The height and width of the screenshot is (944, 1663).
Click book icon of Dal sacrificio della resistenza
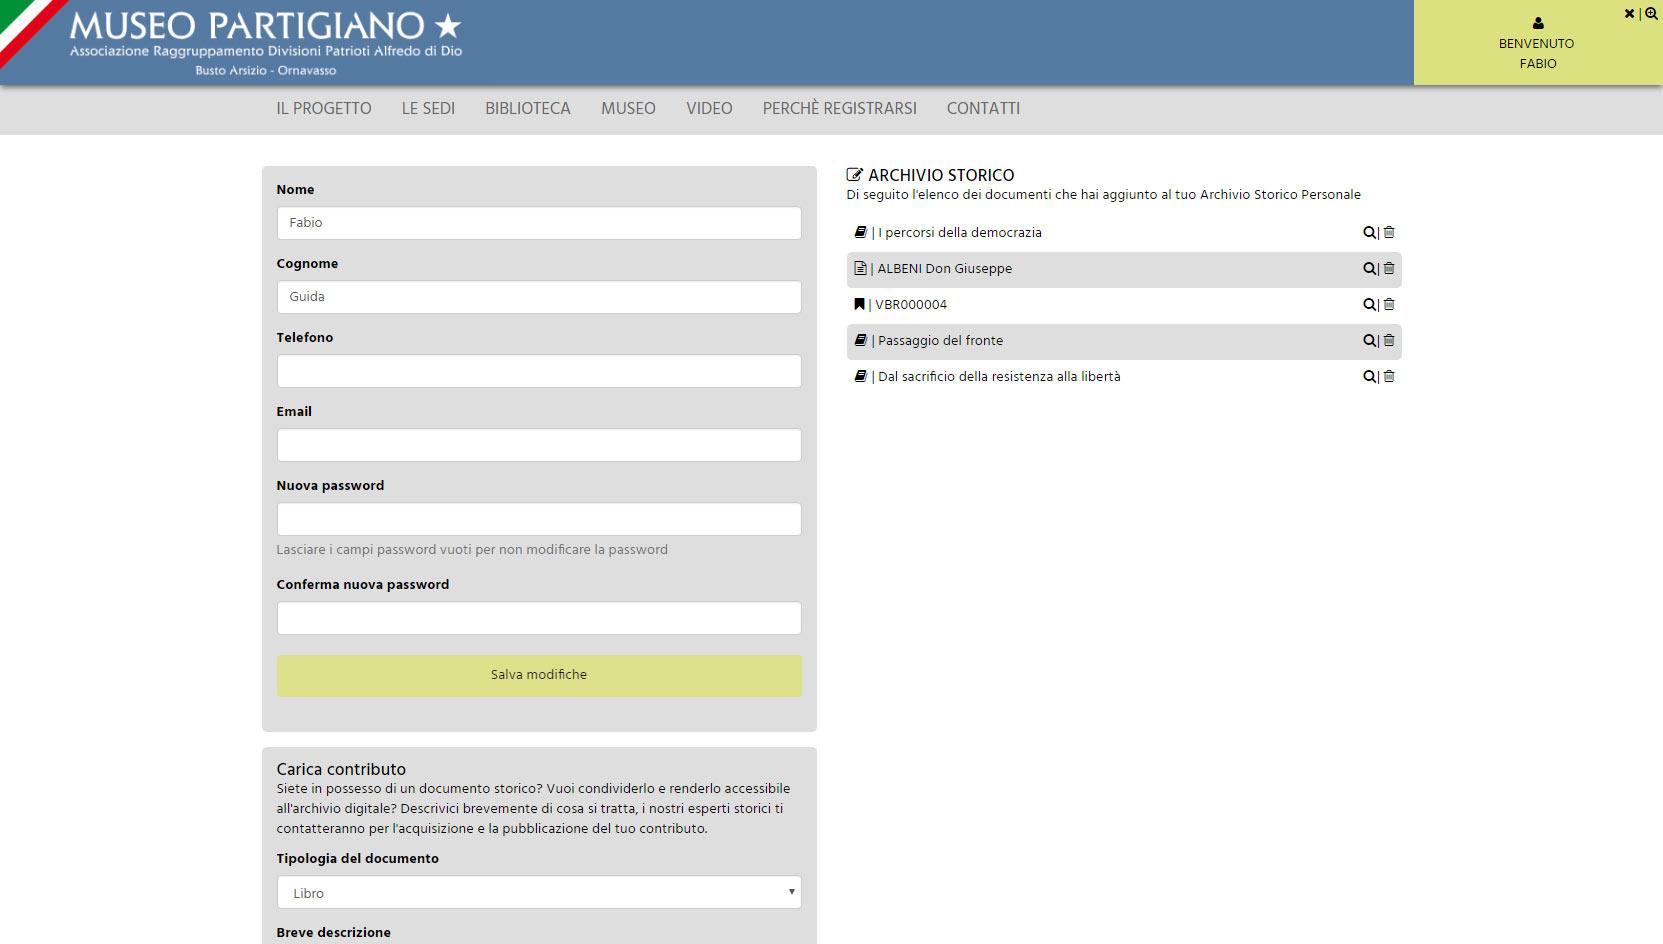860,376
